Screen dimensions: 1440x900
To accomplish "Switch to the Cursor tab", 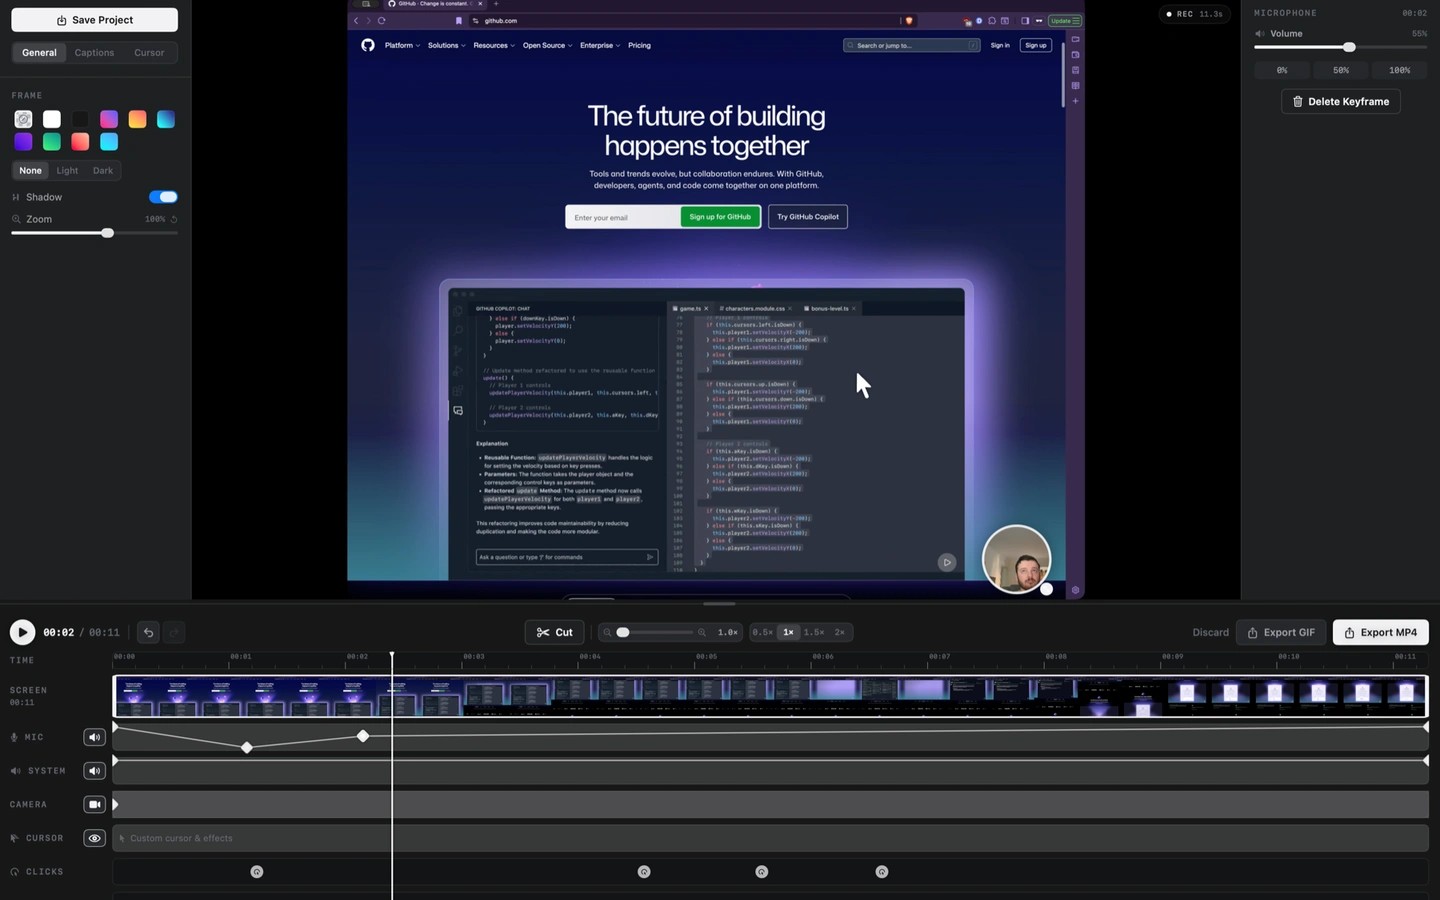I will (149, 52).
